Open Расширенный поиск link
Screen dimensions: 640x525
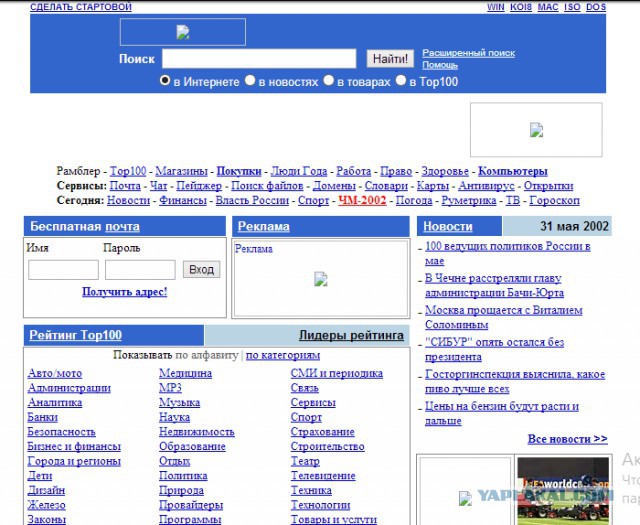click(x=469, y=53)
